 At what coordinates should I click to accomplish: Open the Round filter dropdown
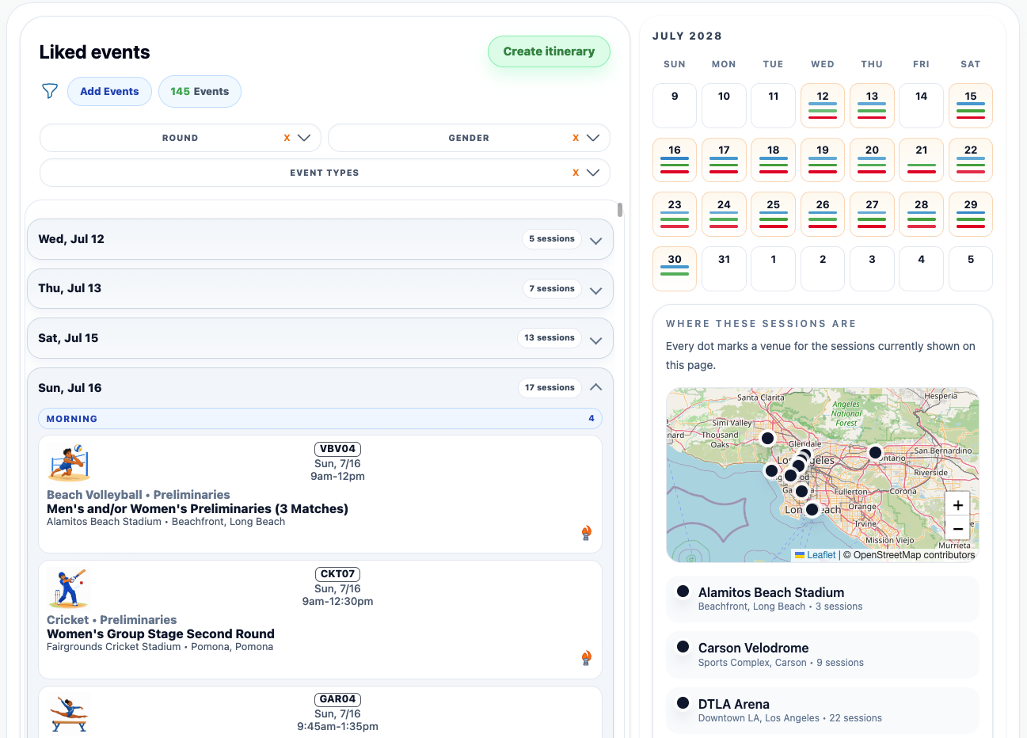304,138
